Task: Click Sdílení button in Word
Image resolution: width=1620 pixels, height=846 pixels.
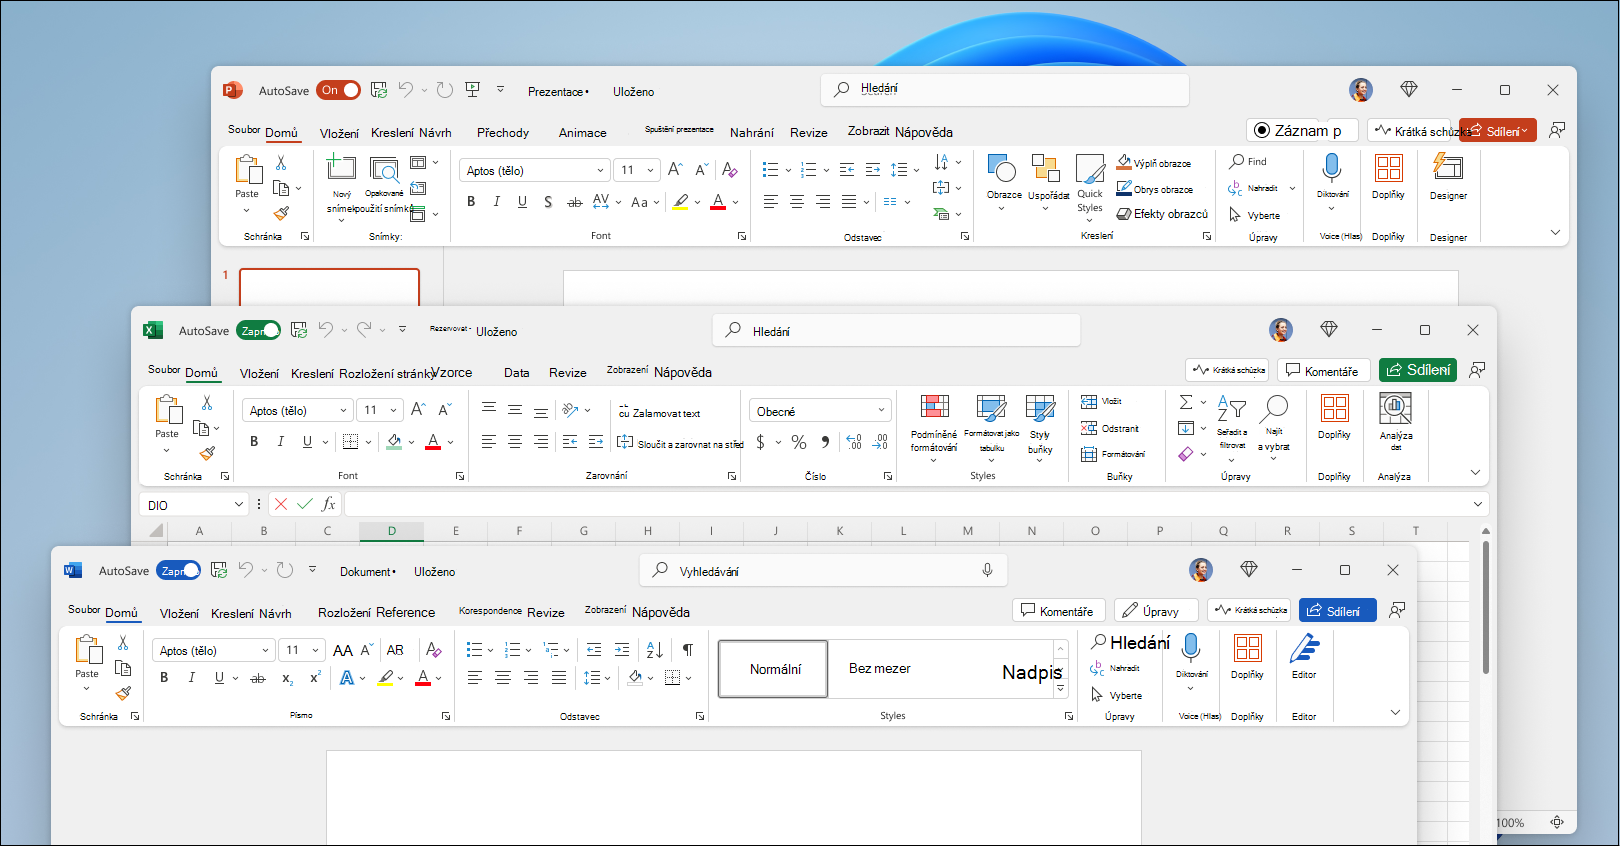Action: click(x=1337, y=611)
